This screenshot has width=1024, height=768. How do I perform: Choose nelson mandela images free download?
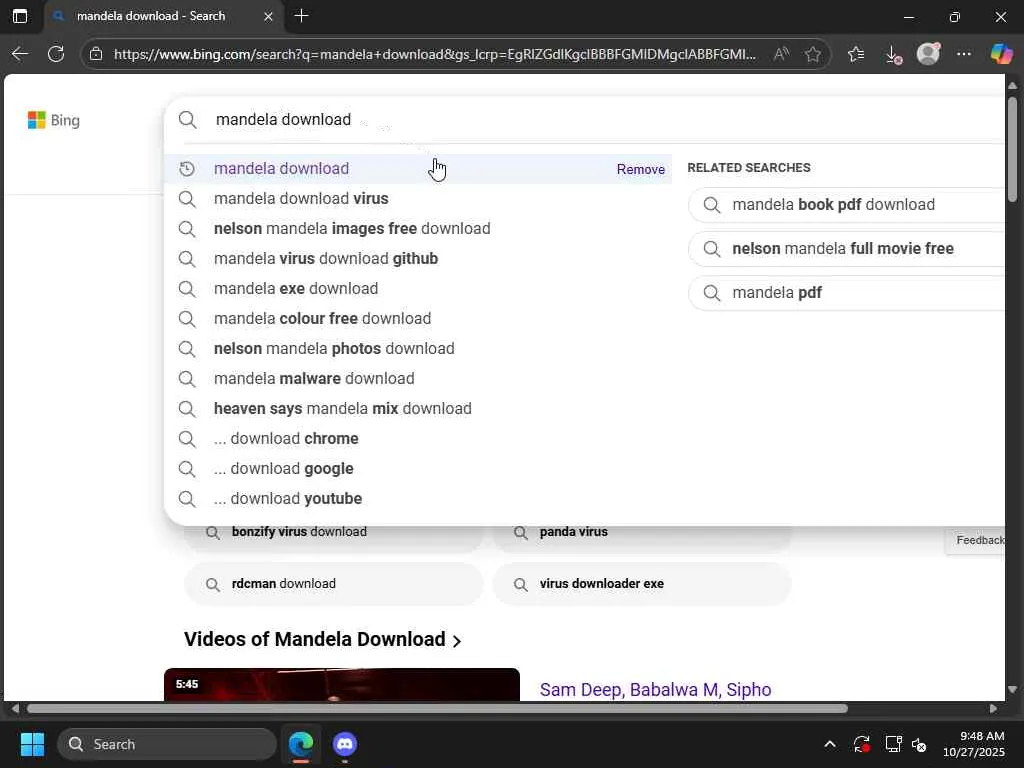click(x=418, y=229)
